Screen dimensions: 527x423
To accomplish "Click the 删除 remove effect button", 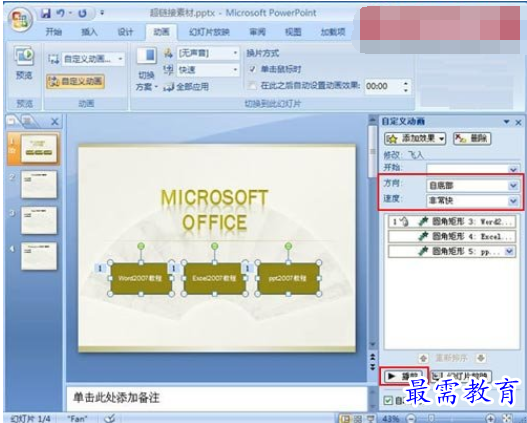I will 472,138.
